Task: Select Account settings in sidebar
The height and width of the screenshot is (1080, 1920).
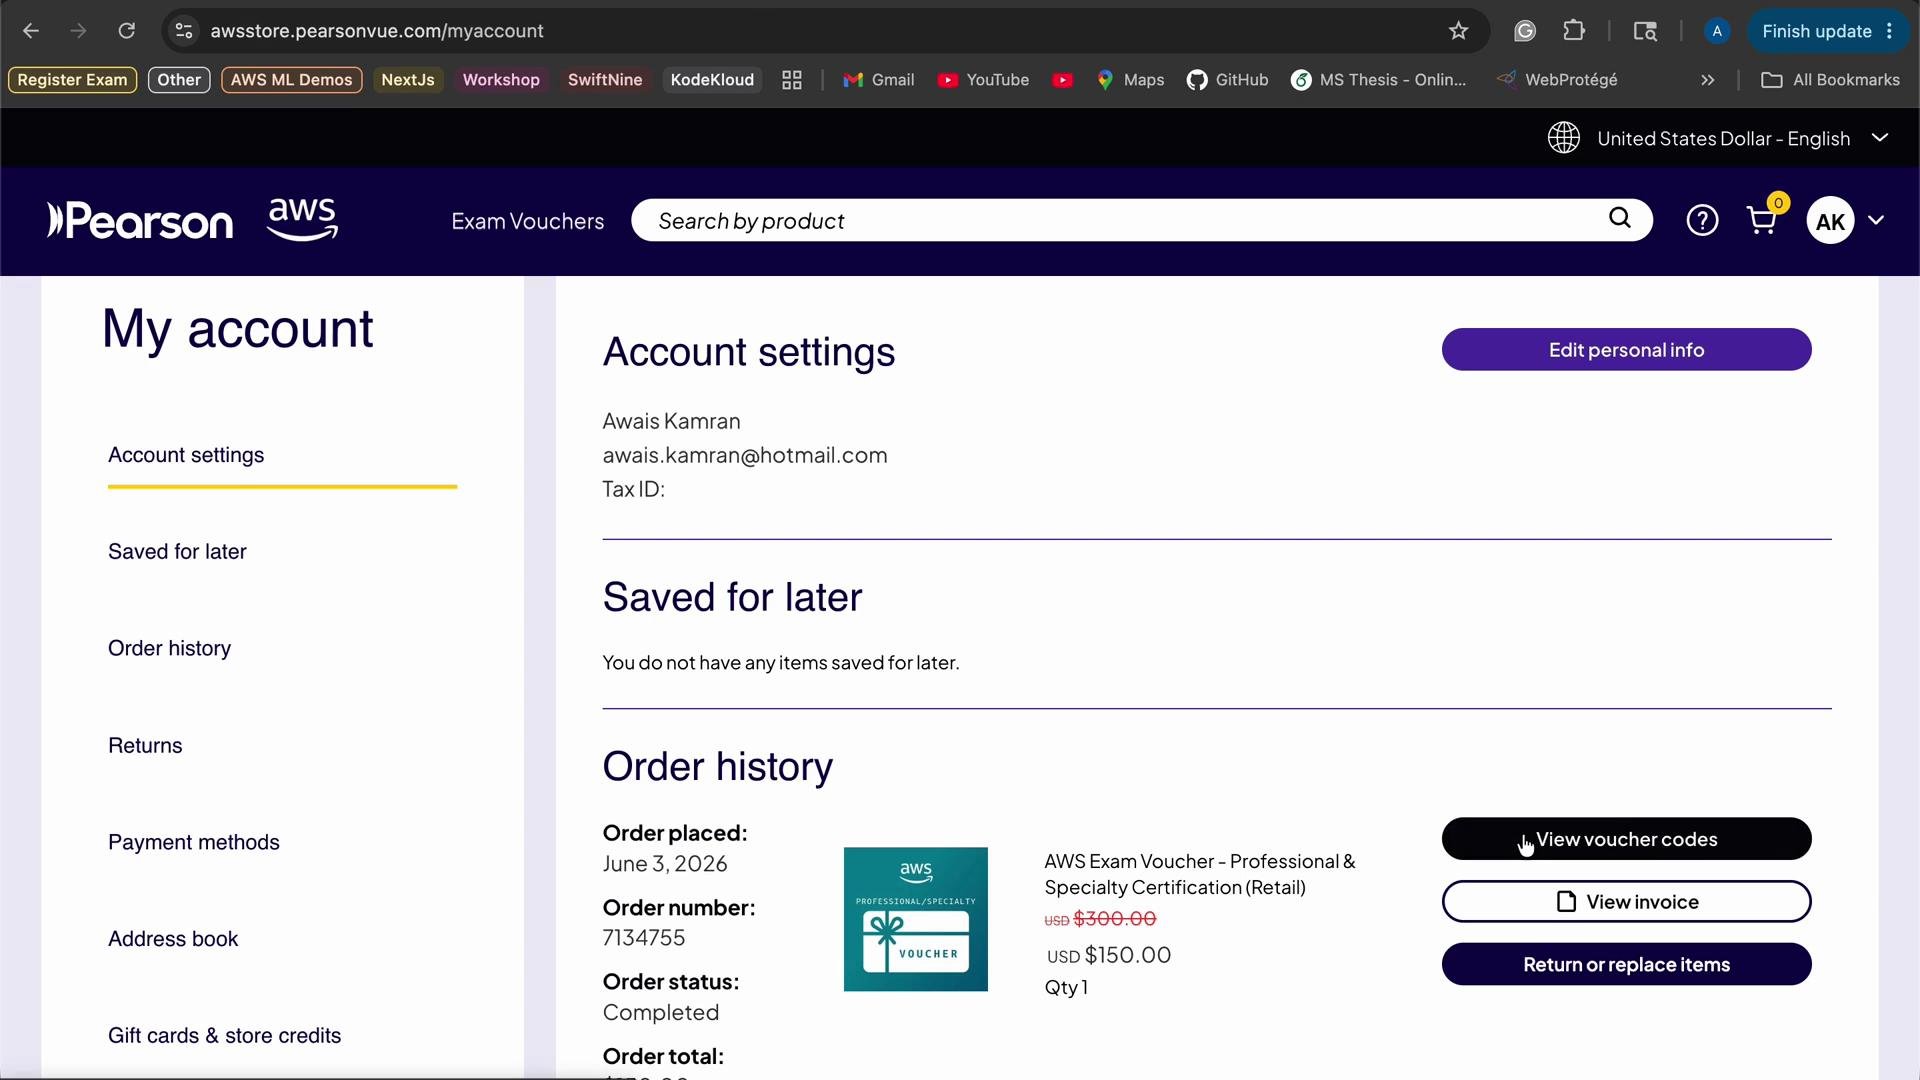Action: (x=186, y=456)
